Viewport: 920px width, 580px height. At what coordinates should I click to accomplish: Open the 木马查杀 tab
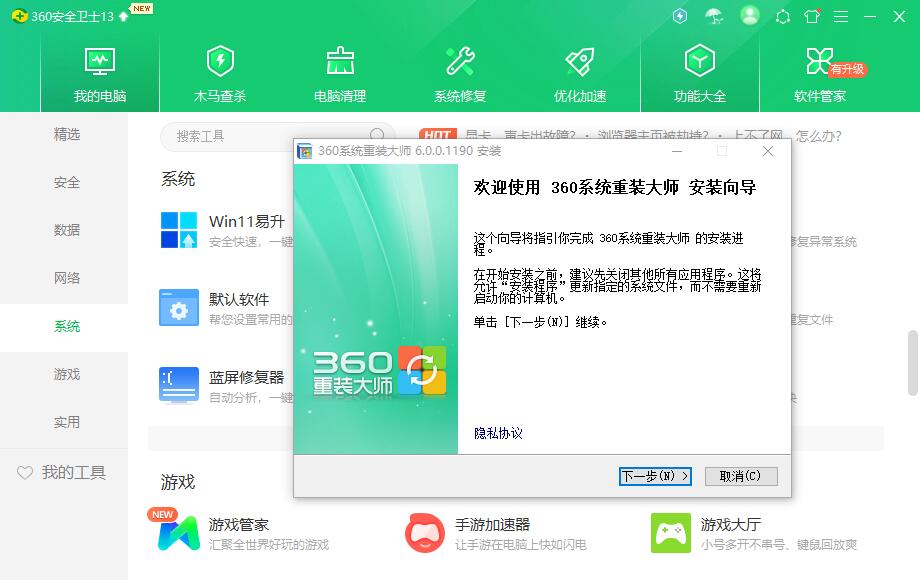click(220, 74)
